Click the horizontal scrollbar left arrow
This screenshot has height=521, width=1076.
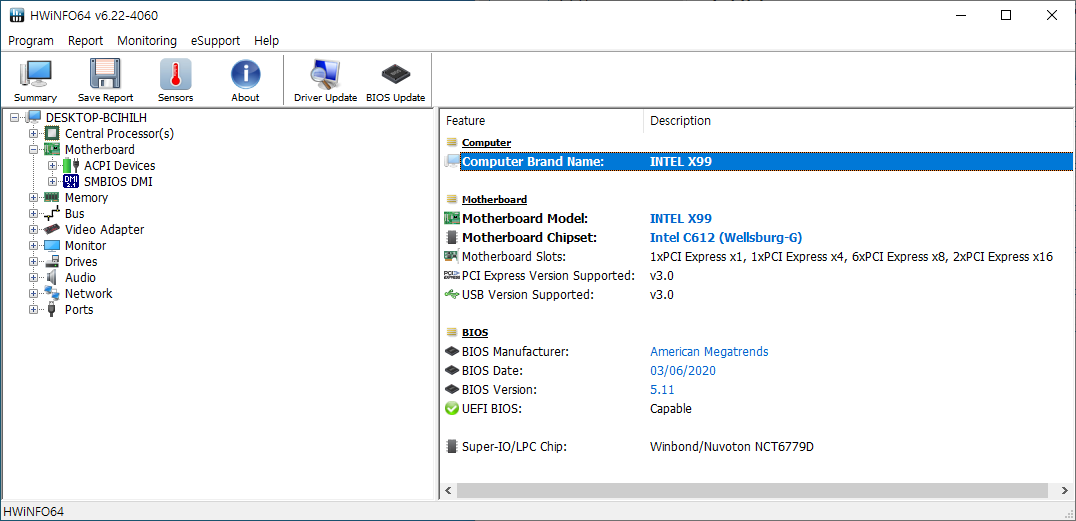point(449,491)
